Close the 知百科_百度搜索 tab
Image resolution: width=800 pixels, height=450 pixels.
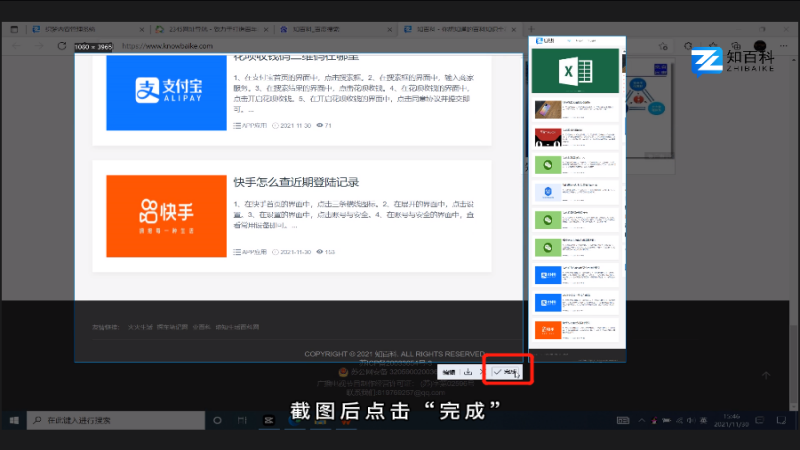tap(390, 30)
